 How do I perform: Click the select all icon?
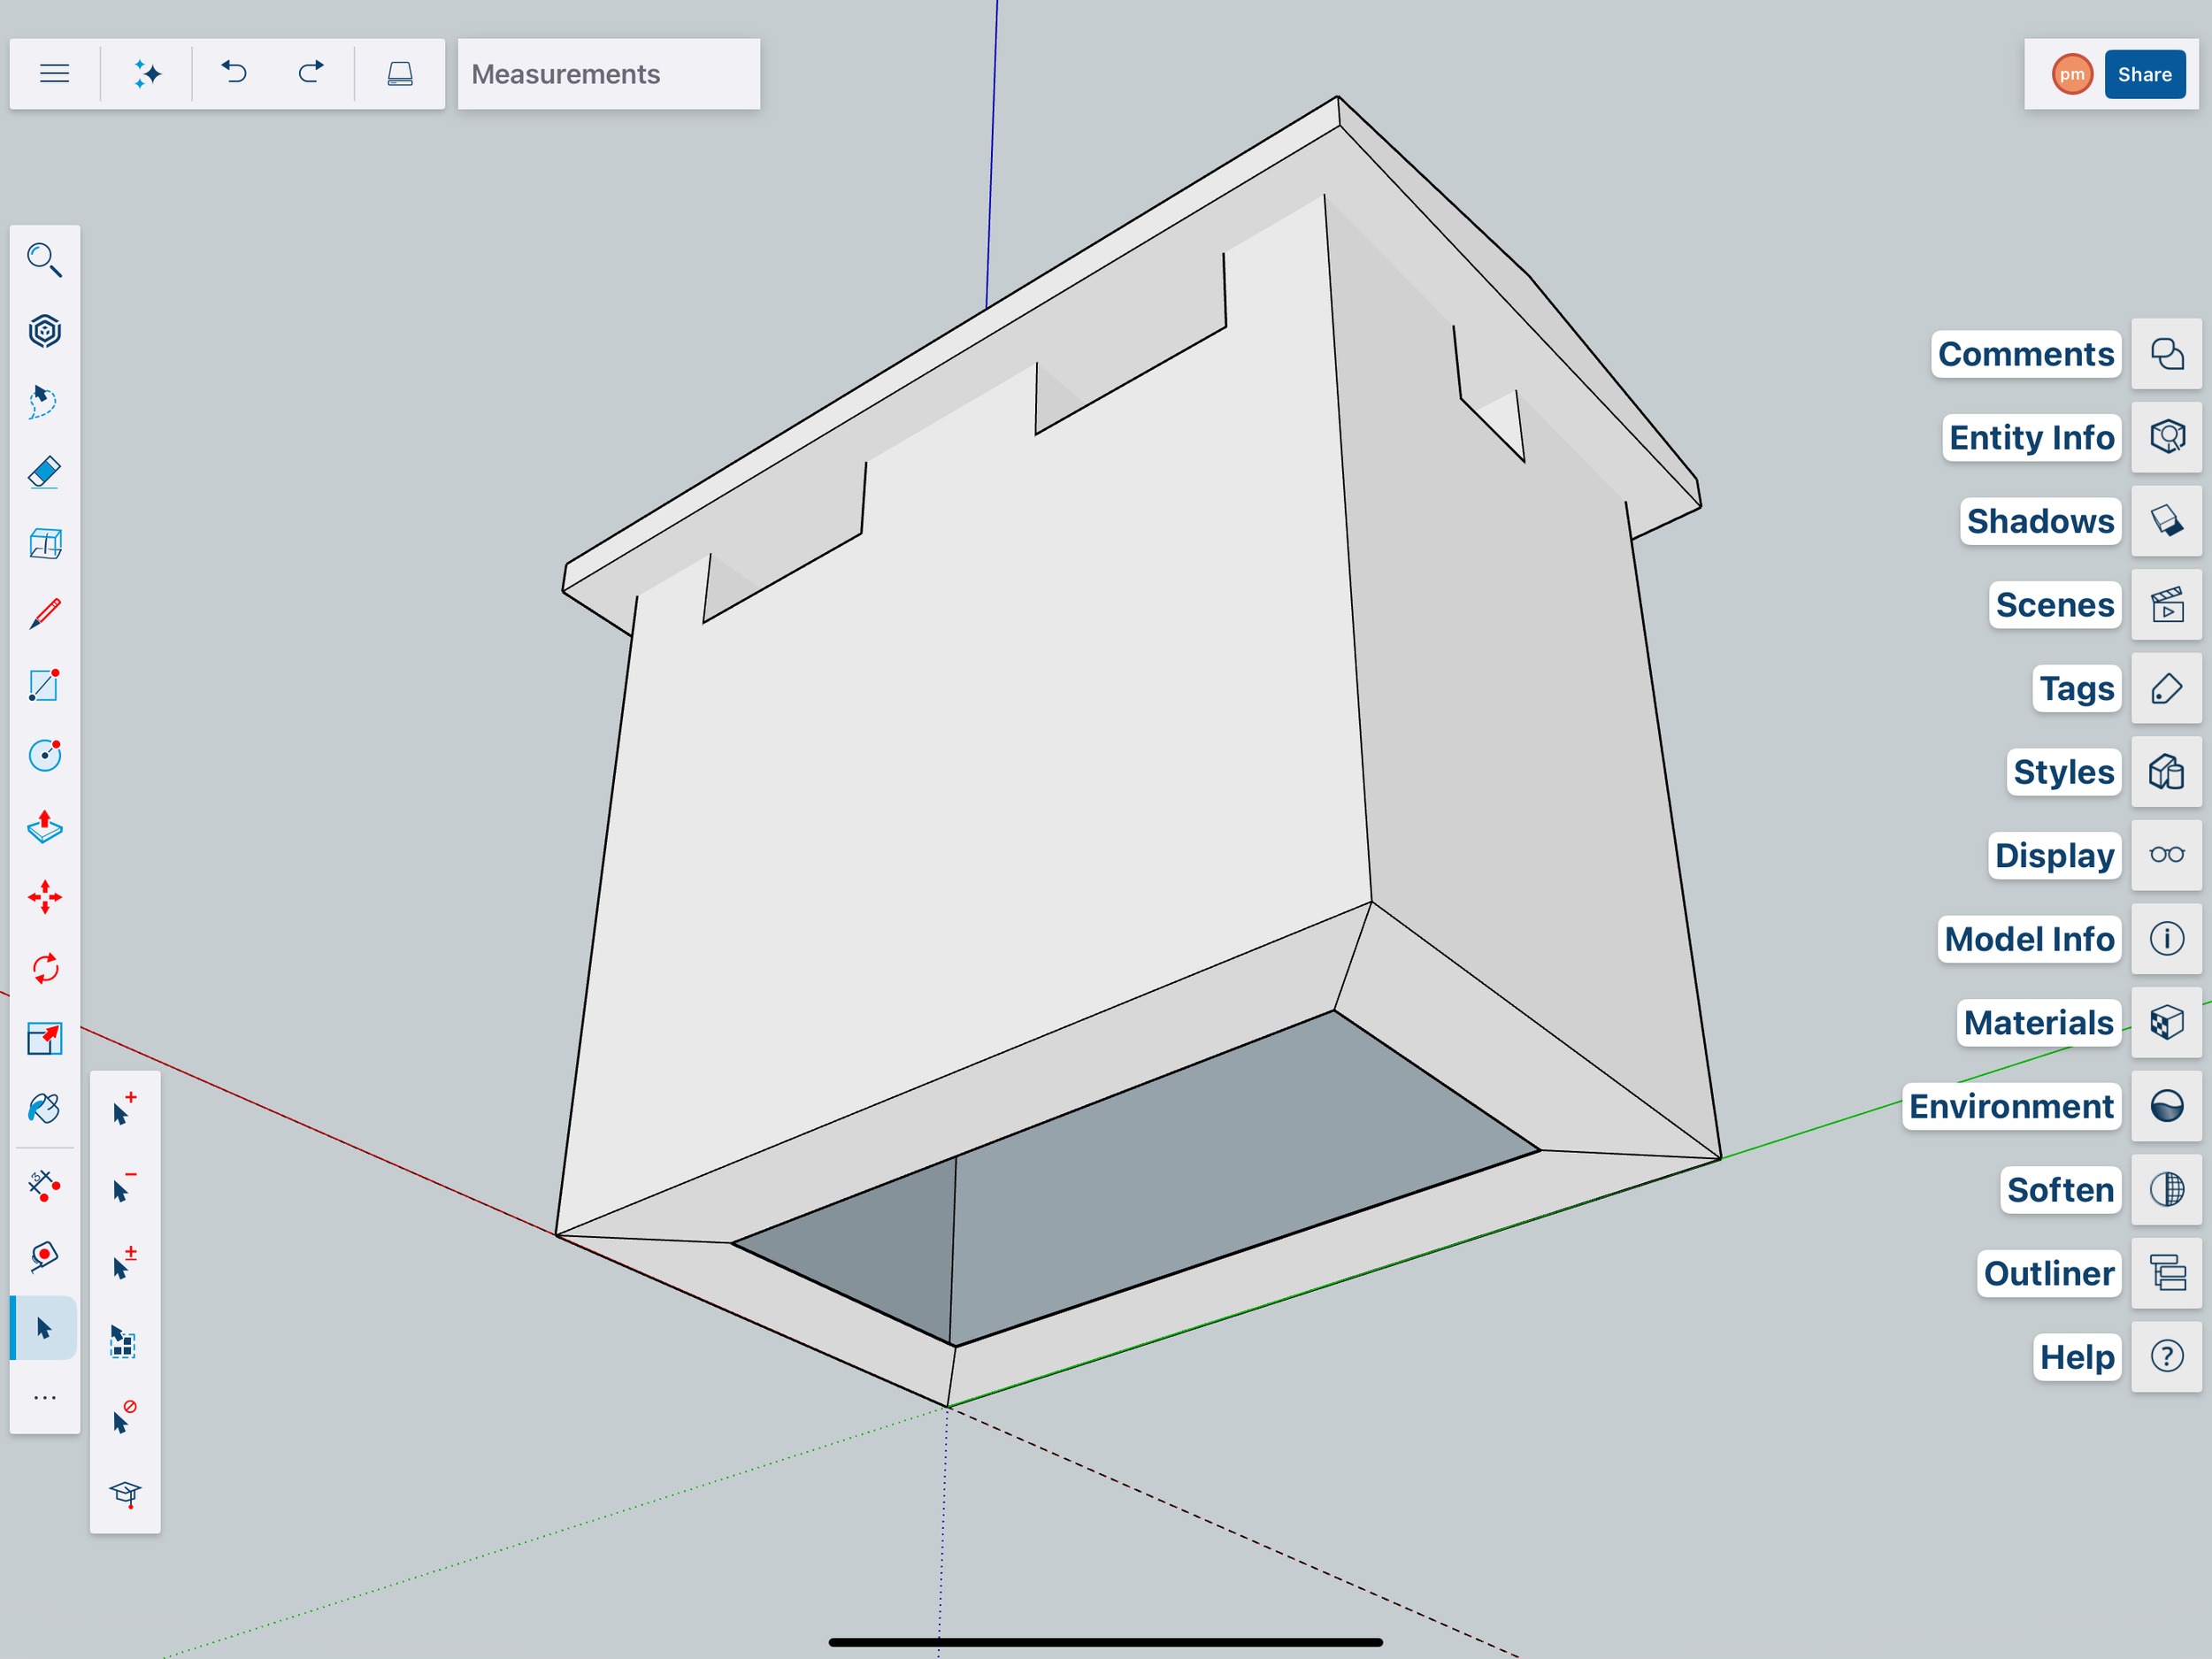tap(123, 1342)
